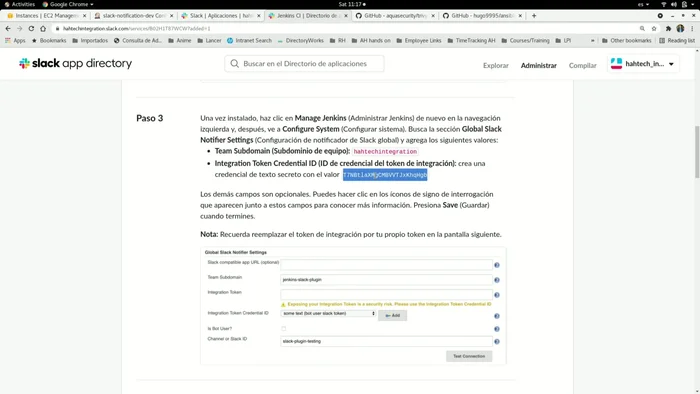Image resolution: width=700 pixels, height=394 pixels.
Task: Open the Employee Links bookmark folder
Action: (x=418, y=41)
